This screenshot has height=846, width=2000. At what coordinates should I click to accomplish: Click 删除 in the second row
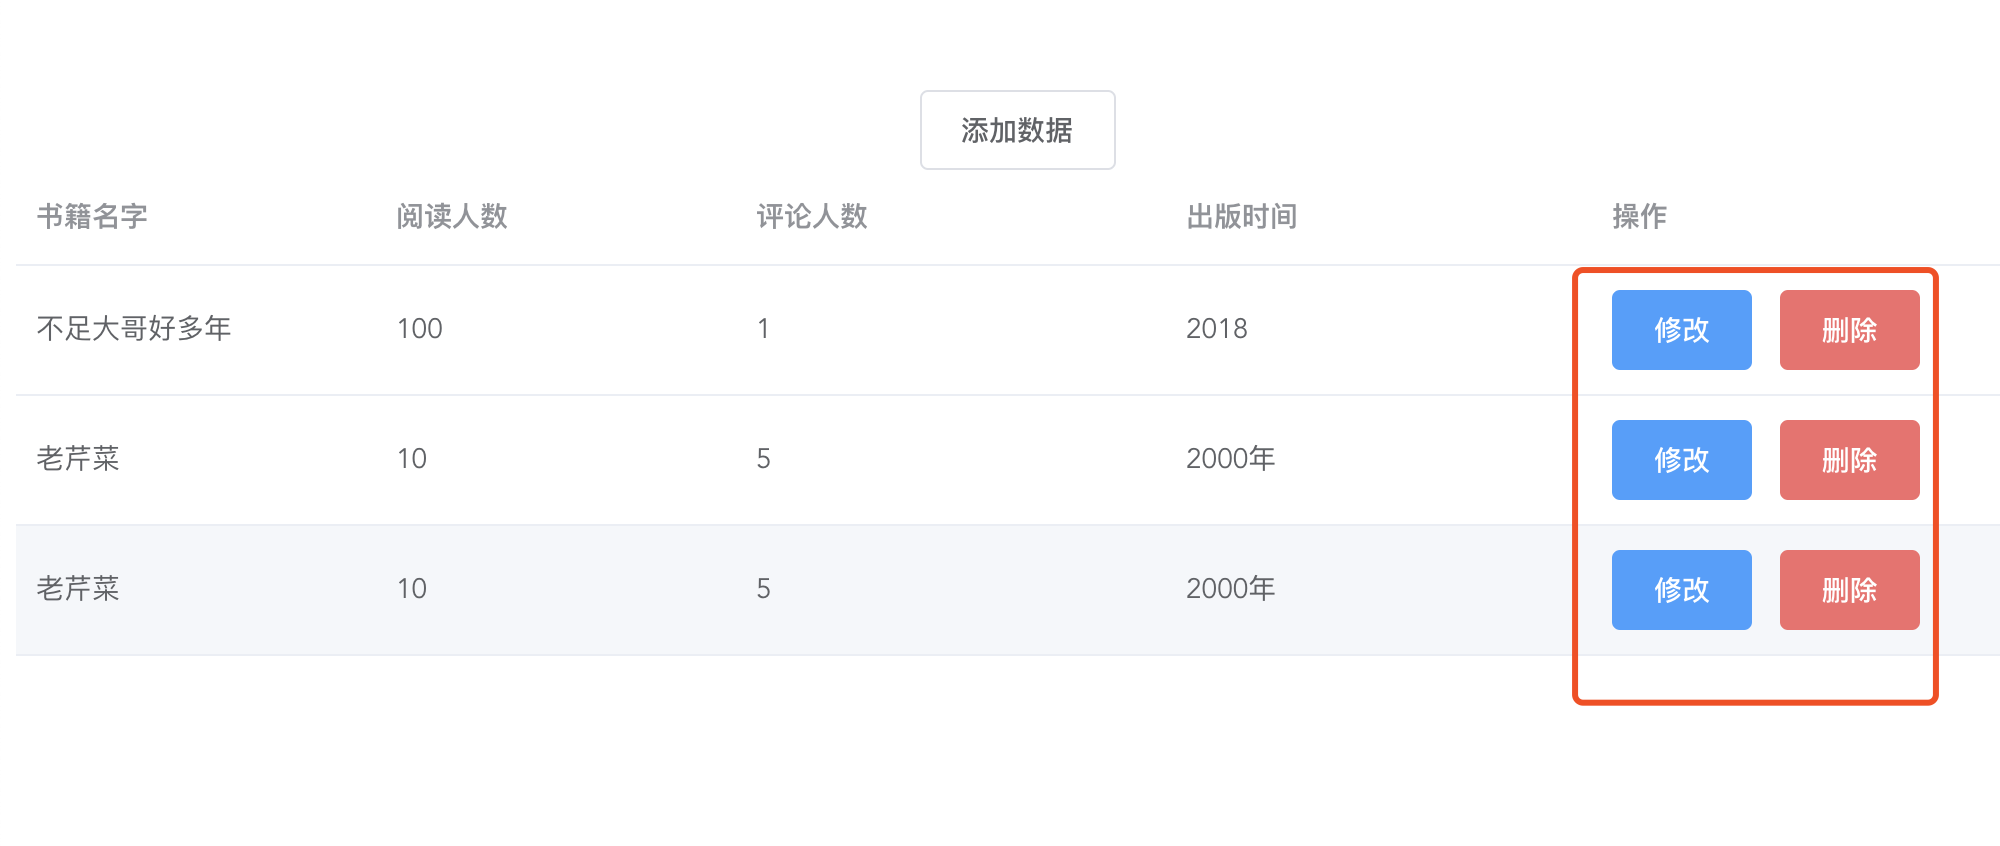(x=1849, y=460)
